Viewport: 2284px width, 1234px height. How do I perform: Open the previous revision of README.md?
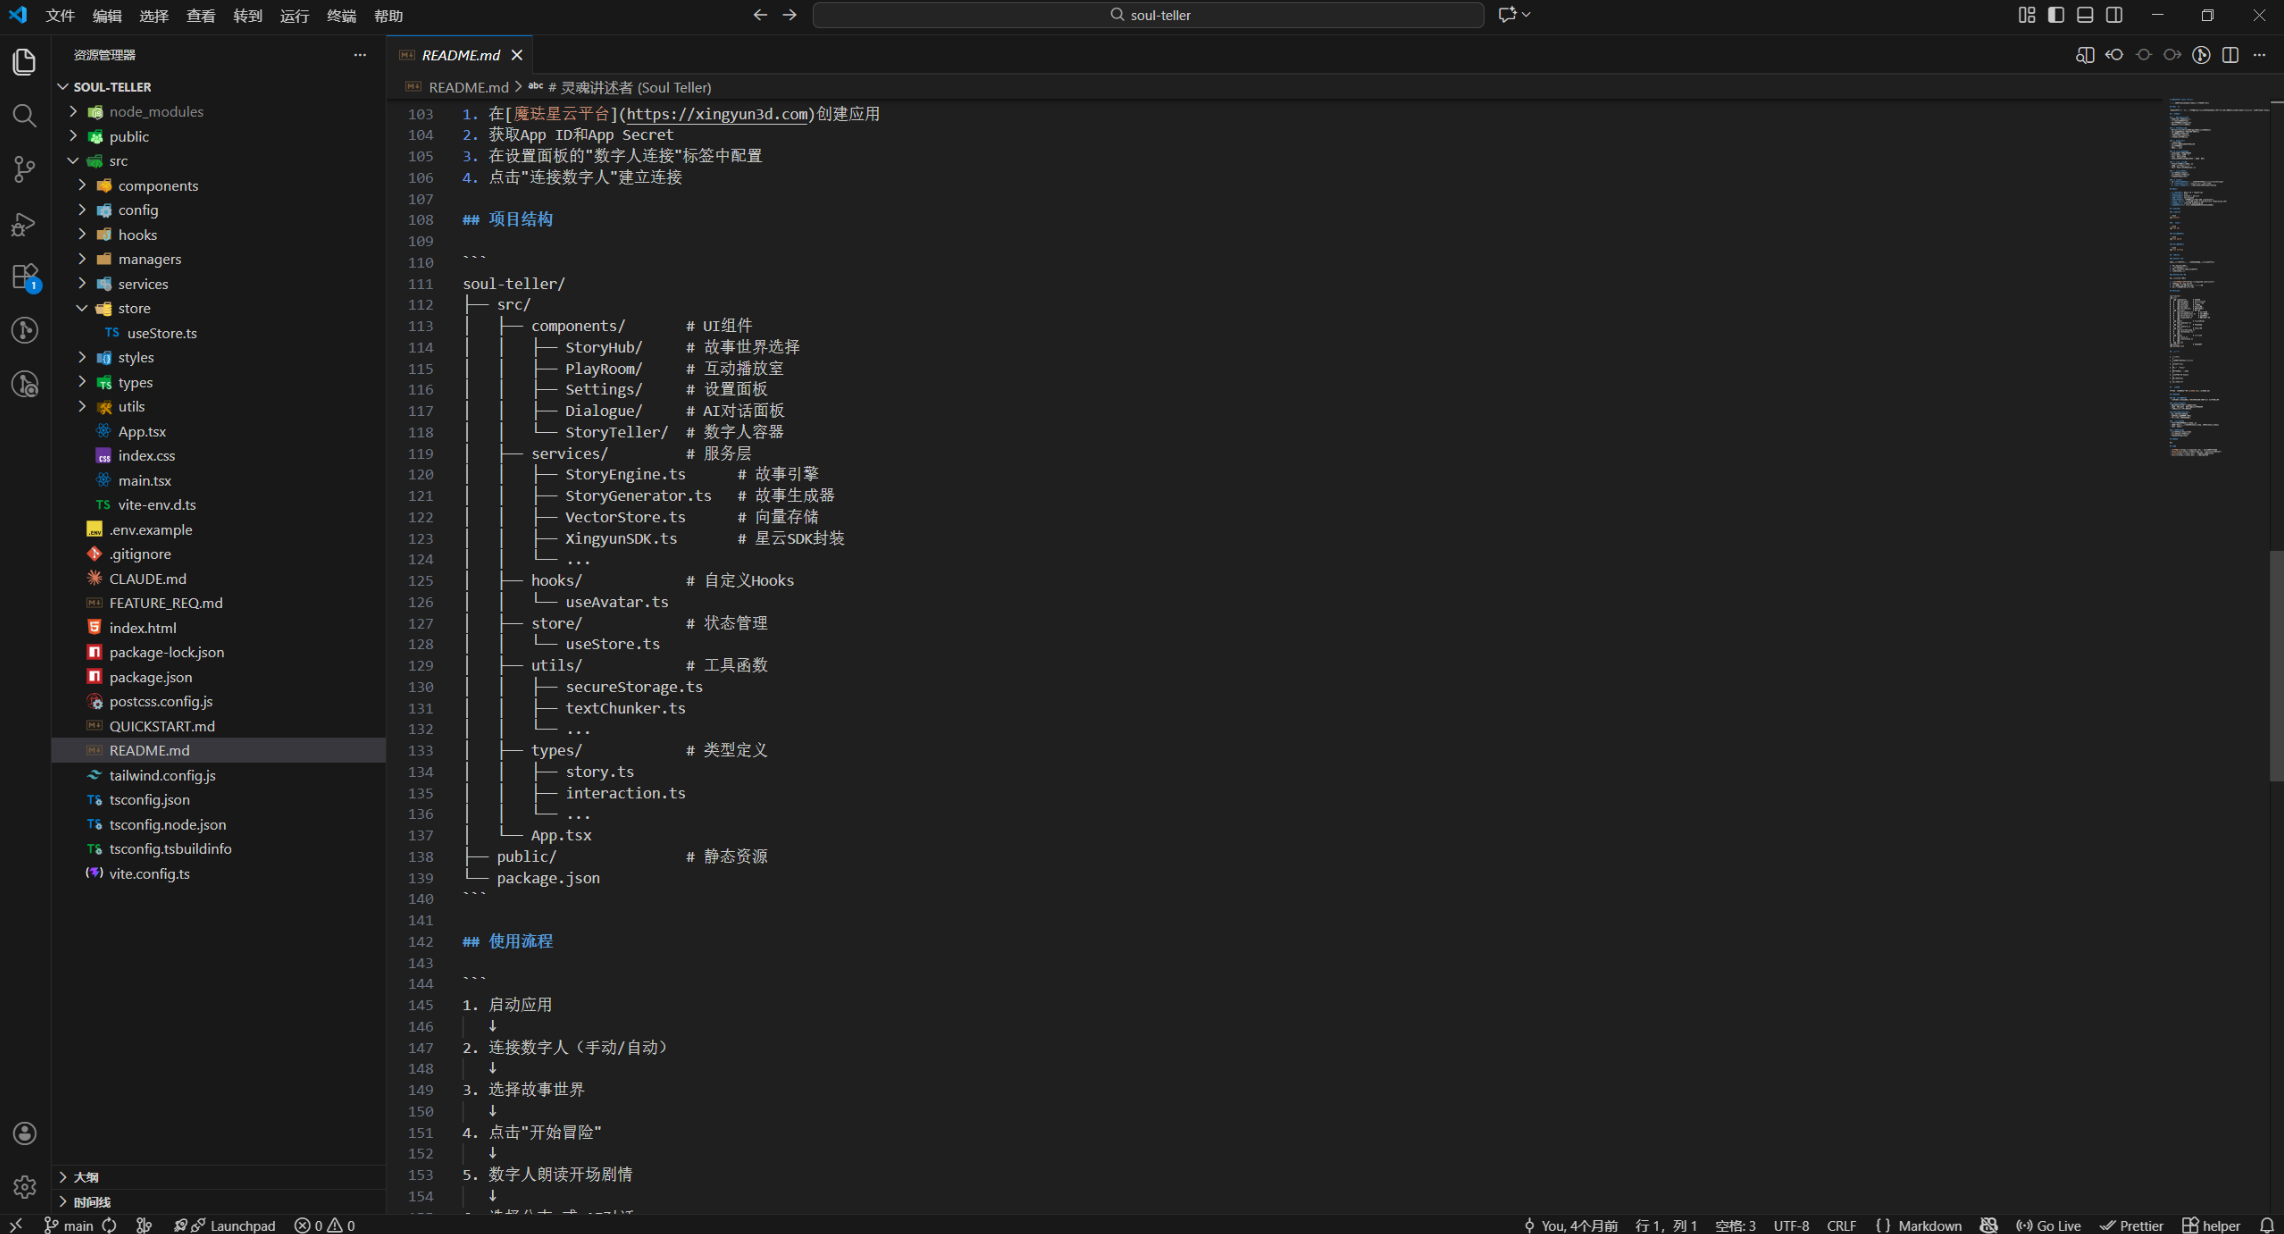pos(2114,55)
